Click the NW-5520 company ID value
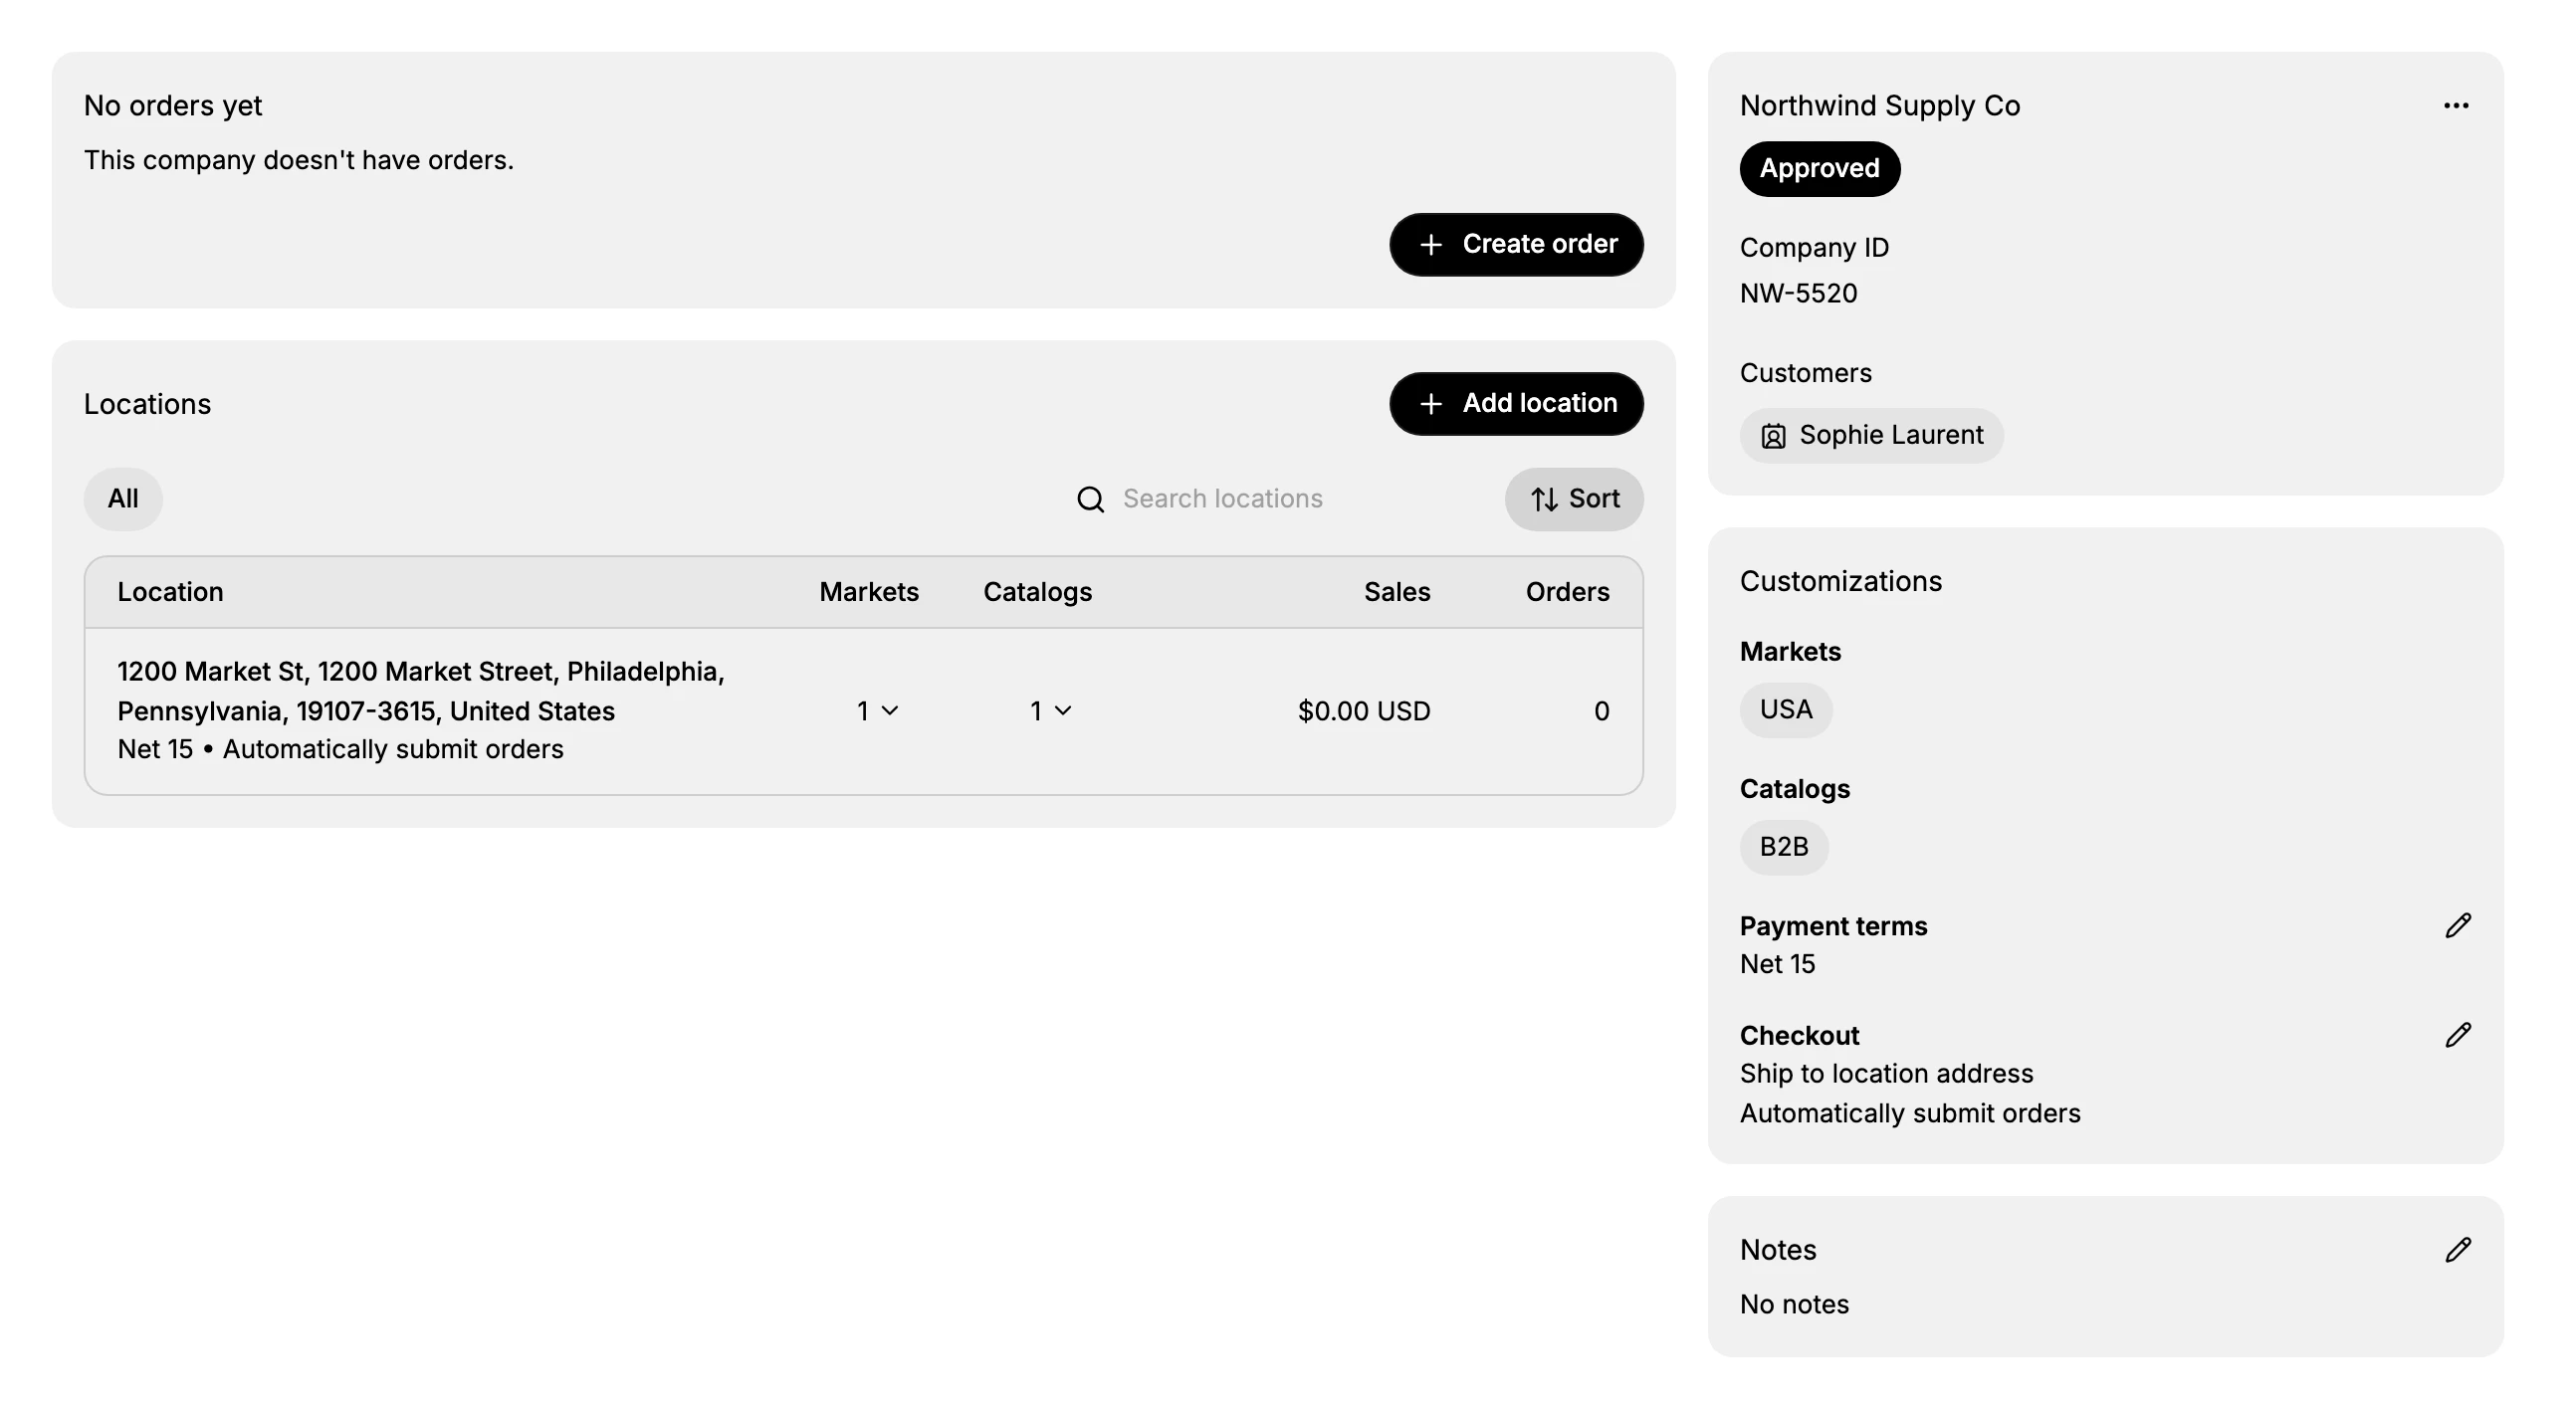Screen dimensions: 2576x1401 point(1798,293)
